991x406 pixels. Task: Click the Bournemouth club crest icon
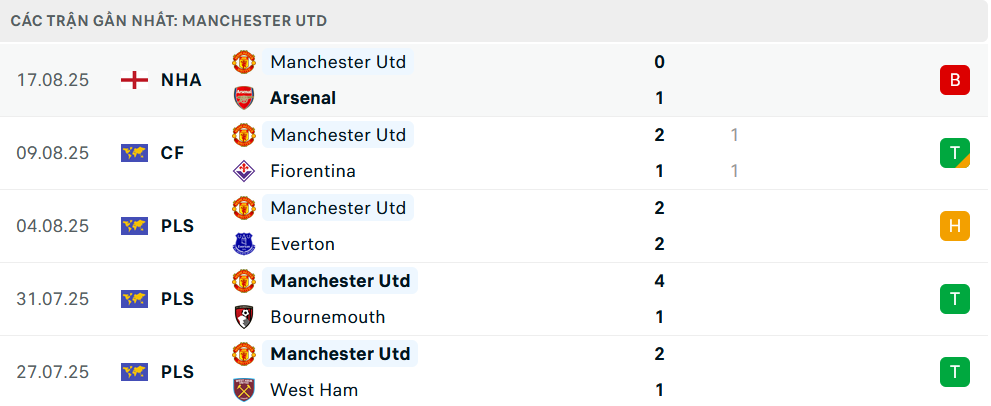244,317
